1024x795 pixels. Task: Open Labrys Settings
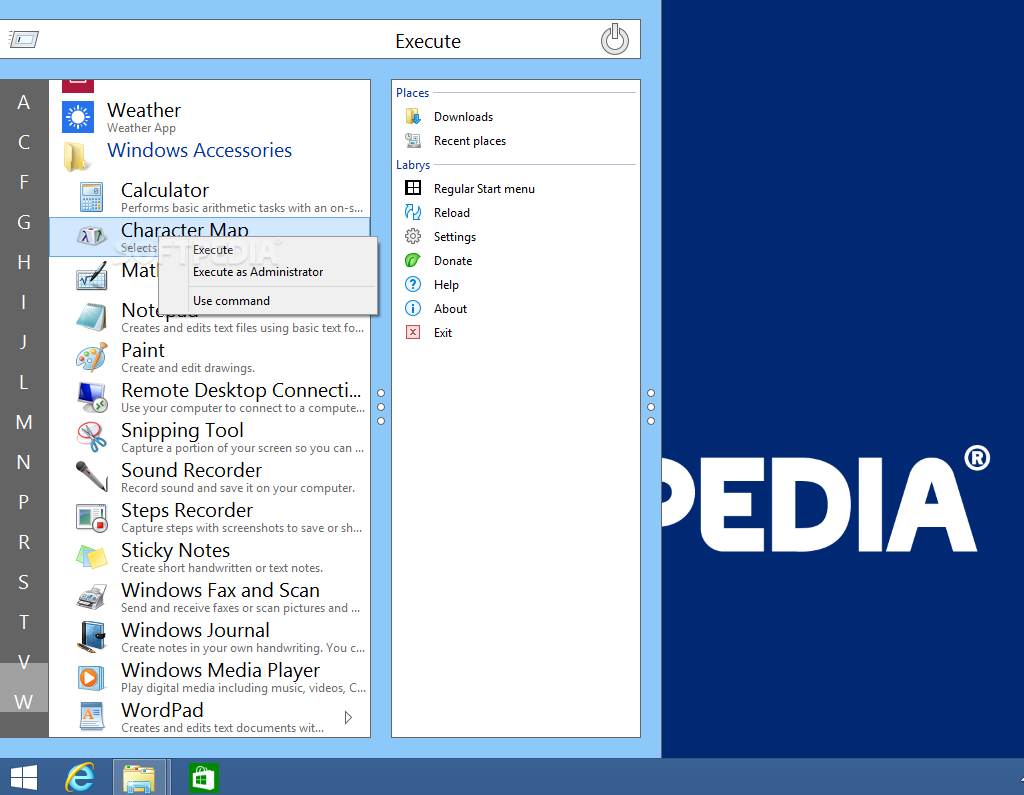click(455, 236)
